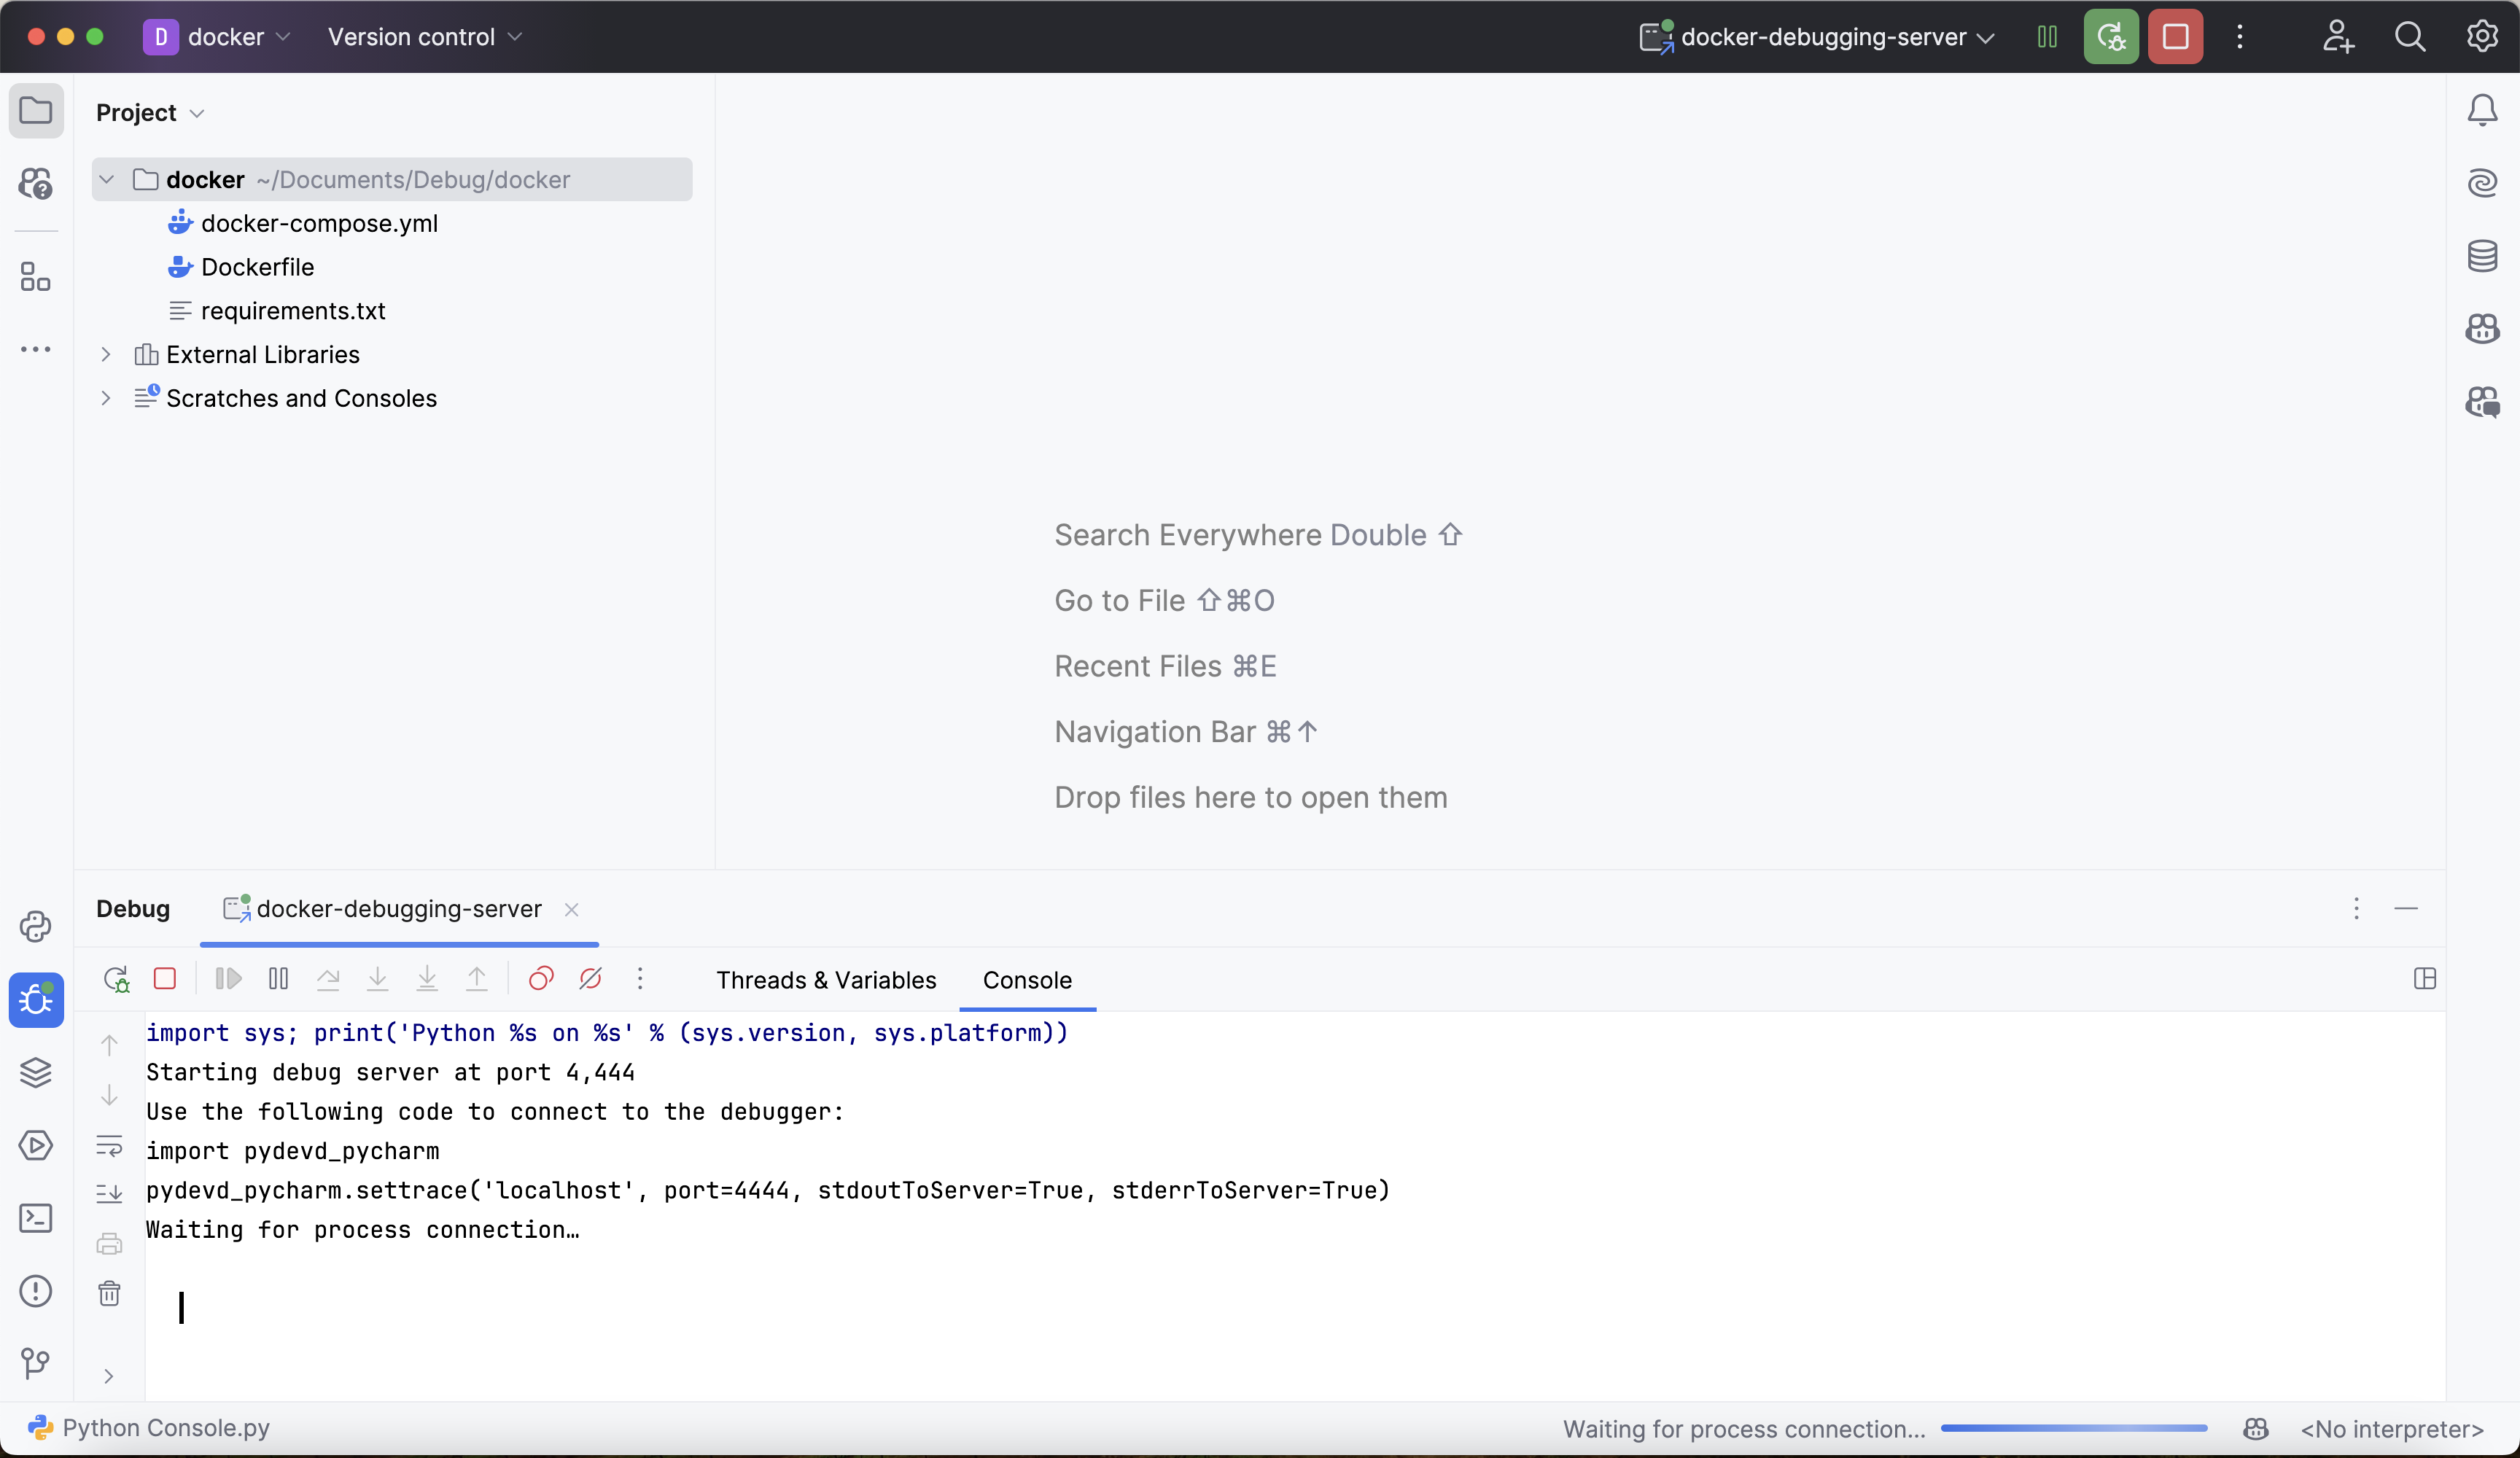Viewport: 2520px width, 1458px height.
Task: Open Notifications bell icon
Action: [x=2482, y=110]
